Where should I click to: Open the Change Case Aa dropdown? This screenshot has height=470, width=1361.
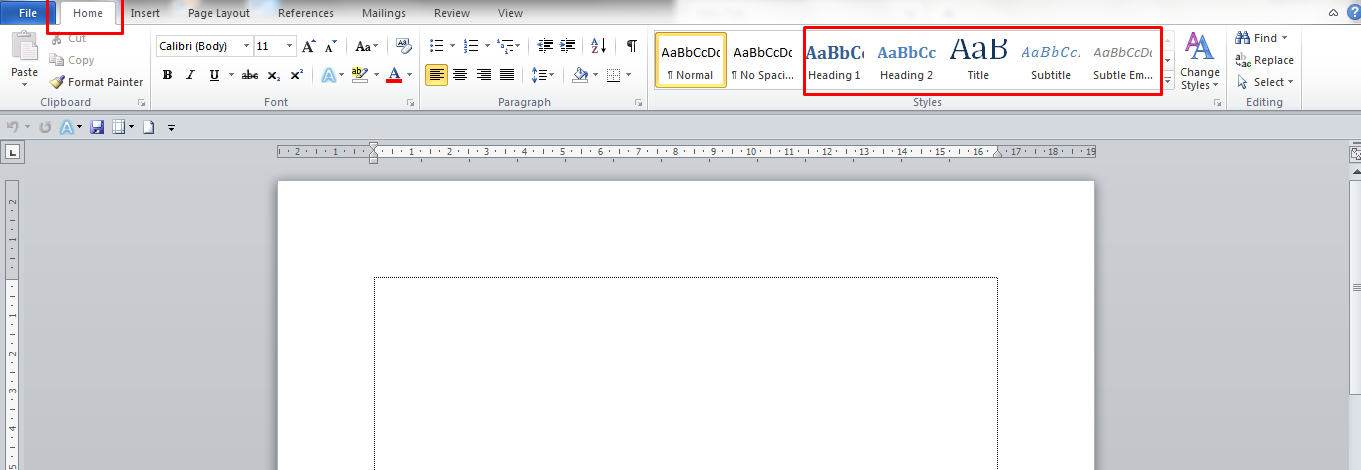pos(367,46)
